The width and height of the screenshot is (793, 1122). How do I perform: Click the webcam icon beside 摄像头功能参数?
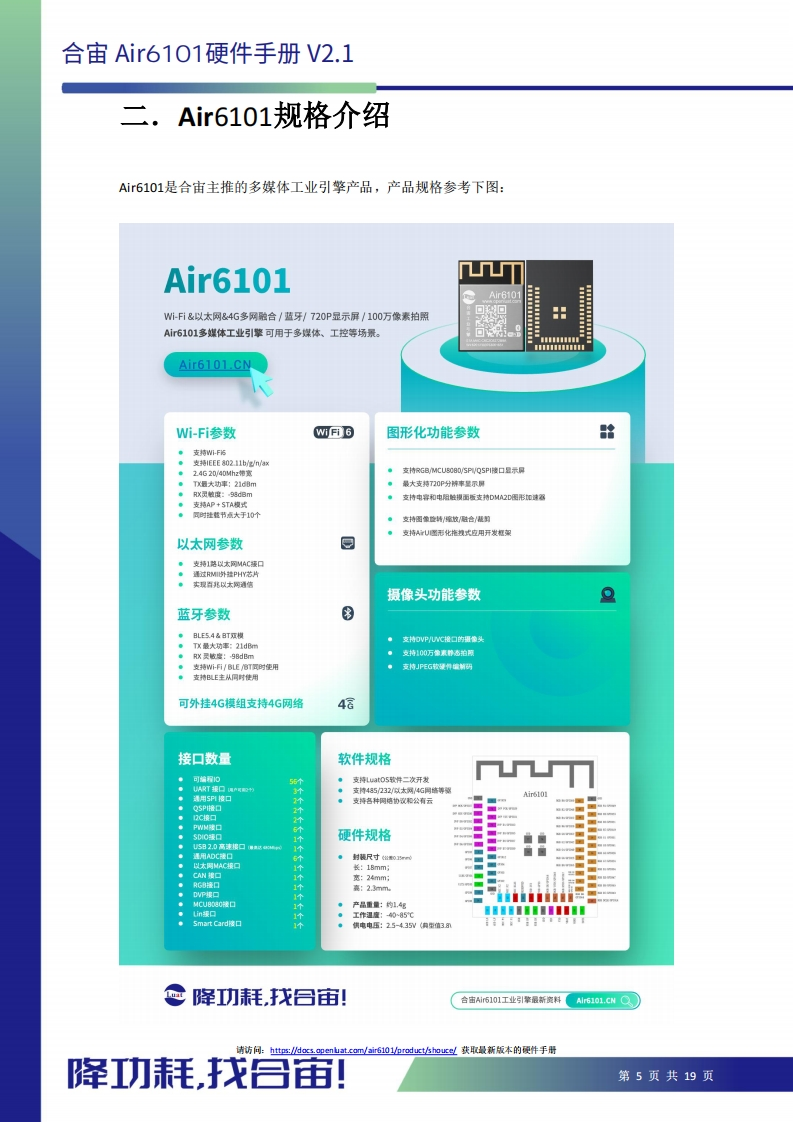(607, 594)
